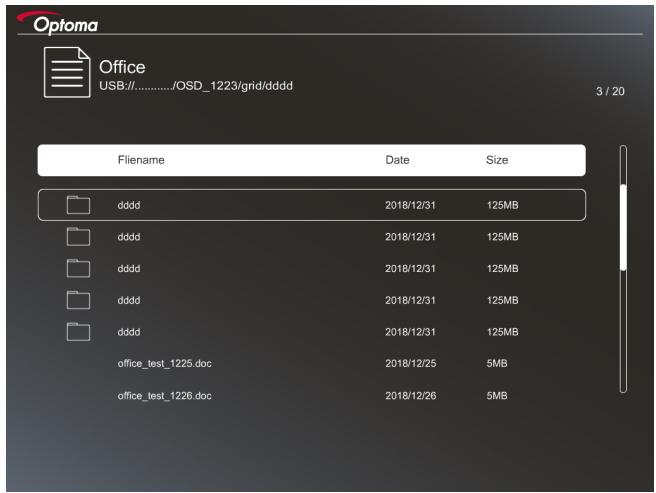Click the 2018/12/26 date value
Screen dimensions: 656x493
[x=410, y=395]
